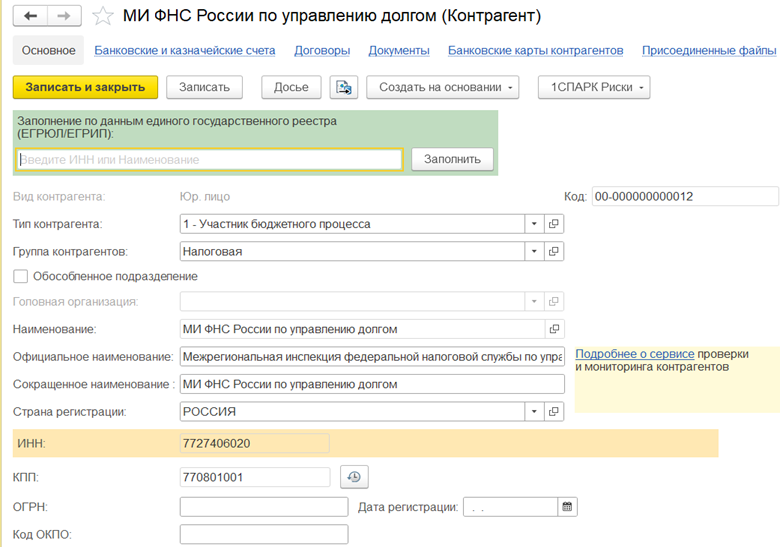Click Записать и закрыть button
780x547 pixels.
pos(85,88)
